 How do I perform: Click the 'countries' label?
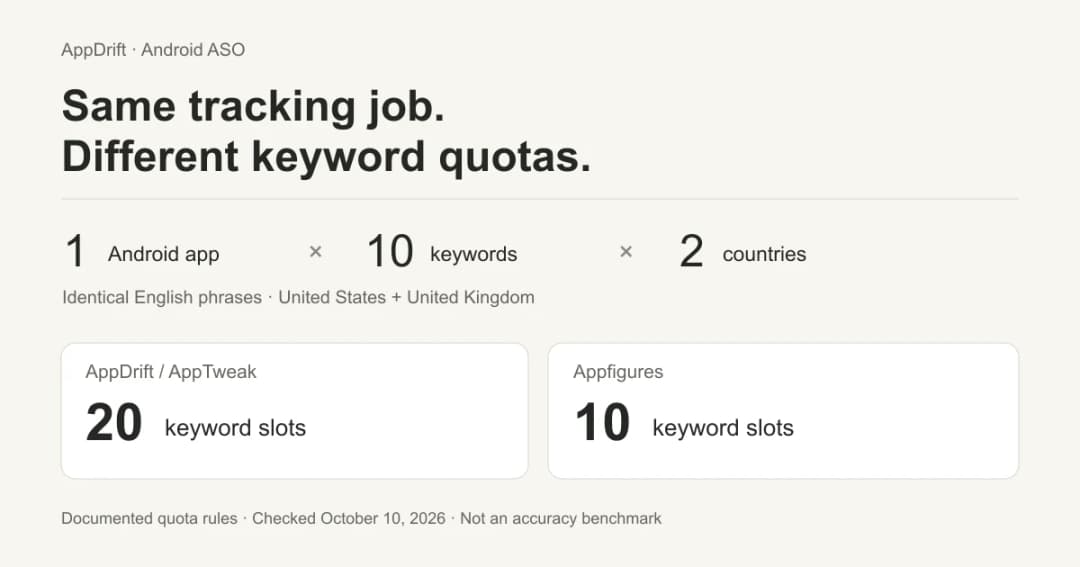(x=764, y=254)
